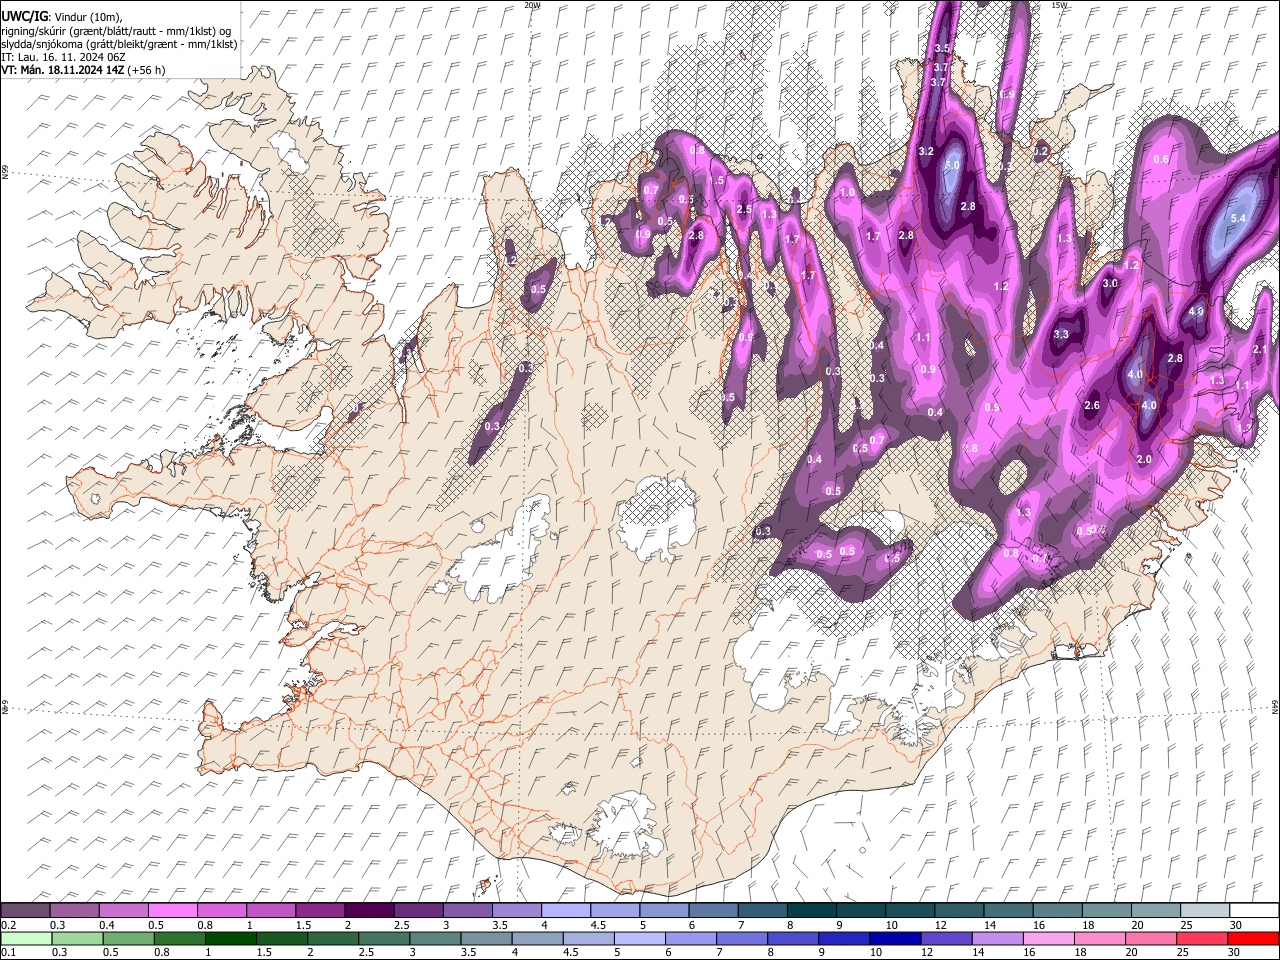This screenshot has height=960, width=1280.
Task: Click the snow legend swatch starting at 0.2
Action: (x=25, y=910)
